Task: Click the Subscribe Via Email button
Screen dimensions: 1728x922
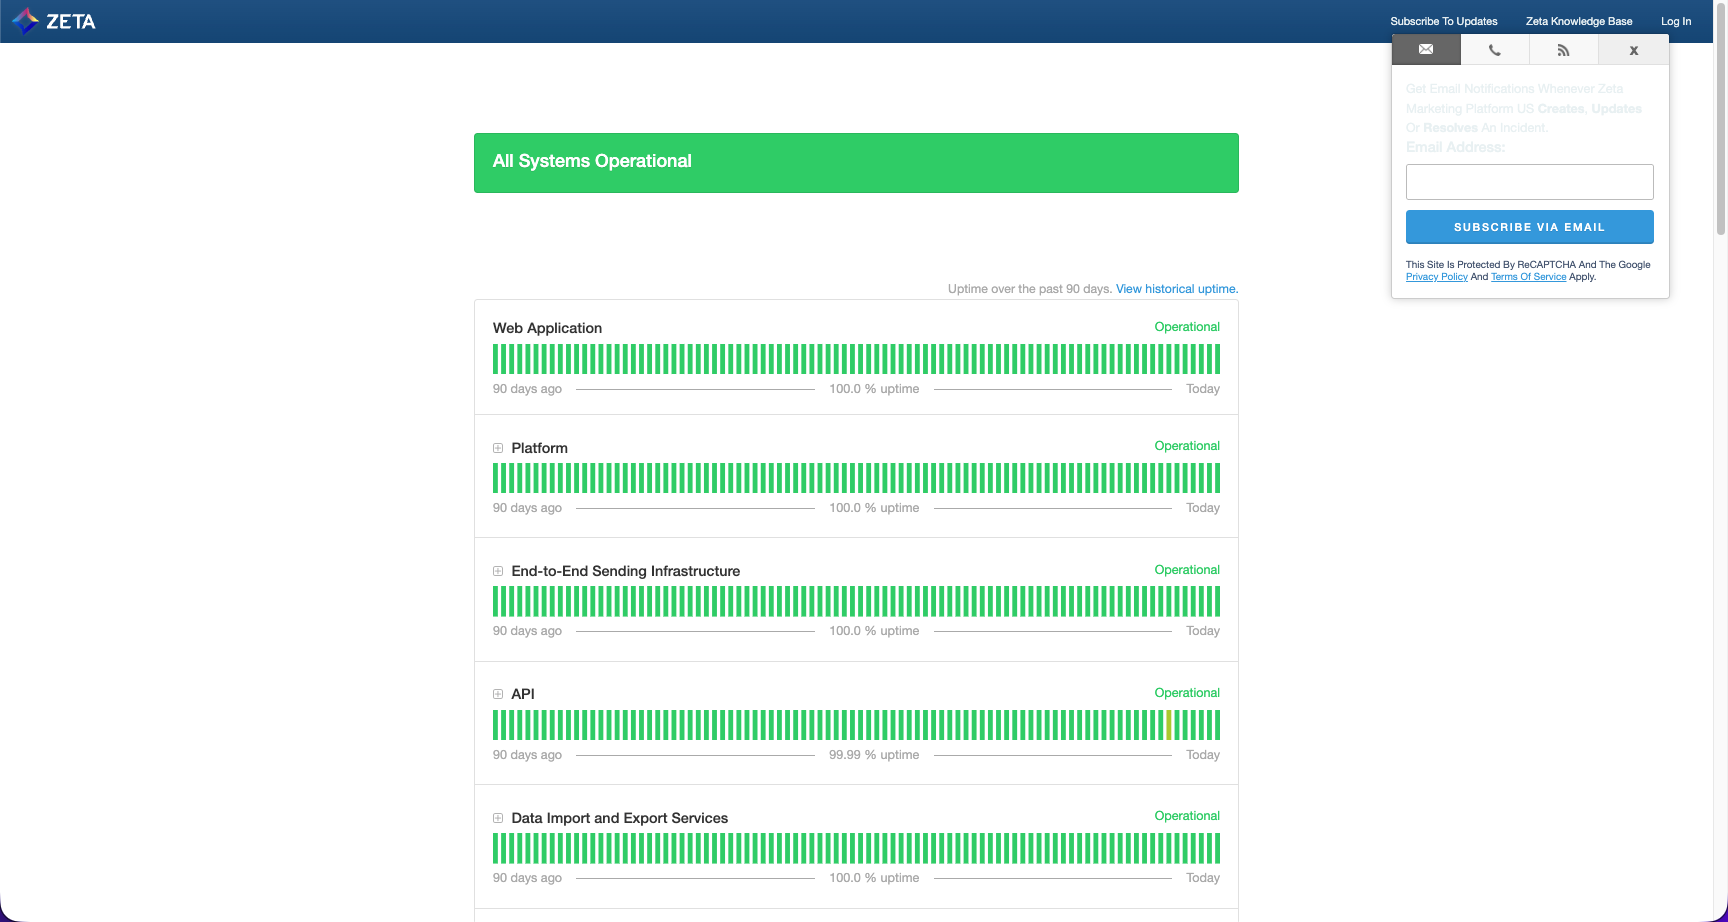Action: (1529, 227)
